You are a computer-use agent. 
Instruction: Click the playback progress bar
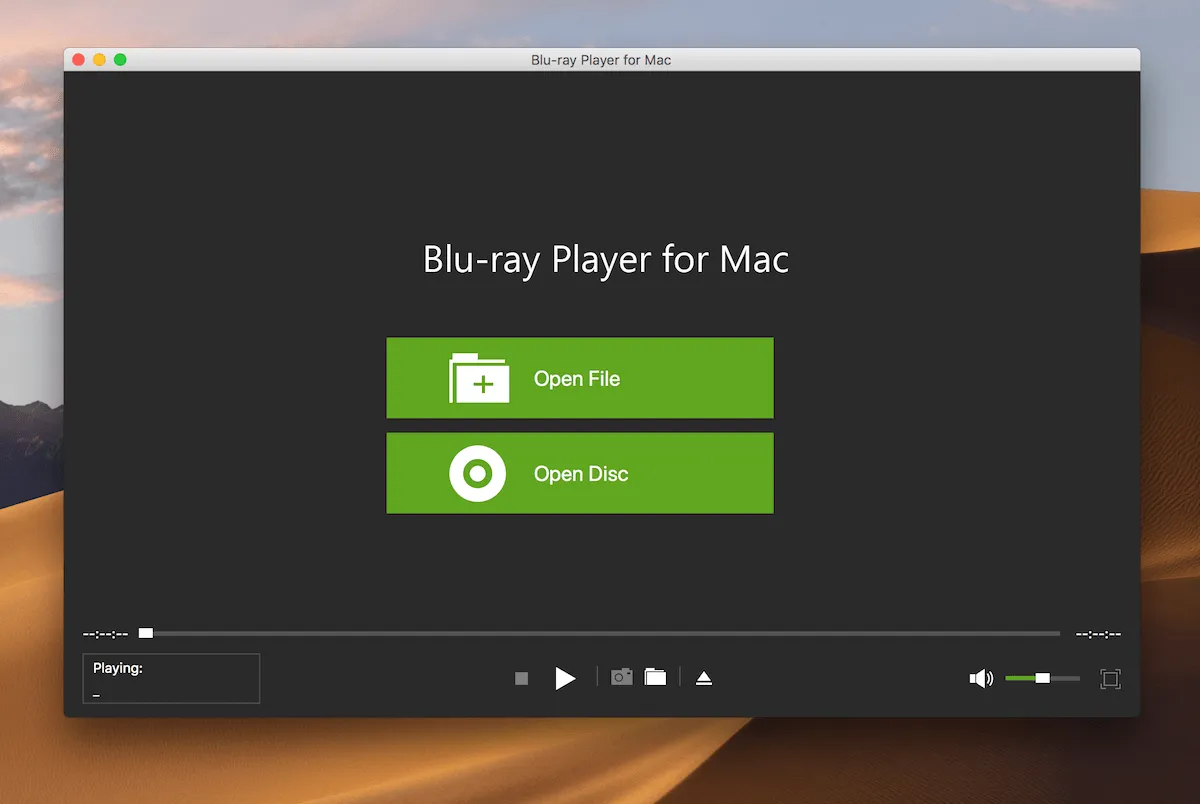[600, 633]
